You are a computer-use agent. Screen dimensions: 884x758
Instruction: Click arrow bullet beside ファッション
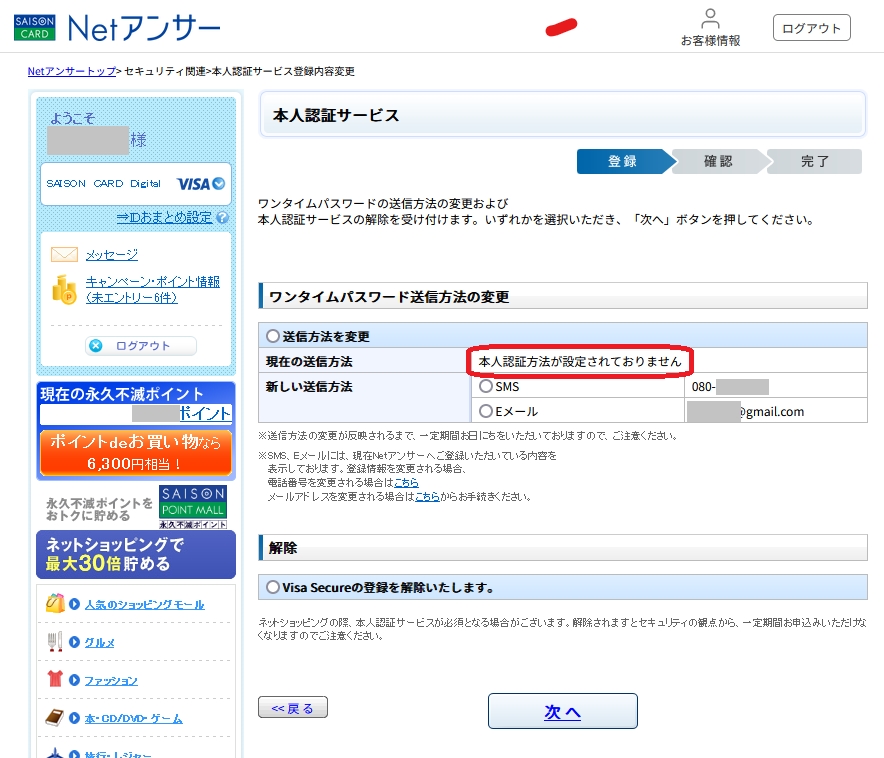point(74,680)
